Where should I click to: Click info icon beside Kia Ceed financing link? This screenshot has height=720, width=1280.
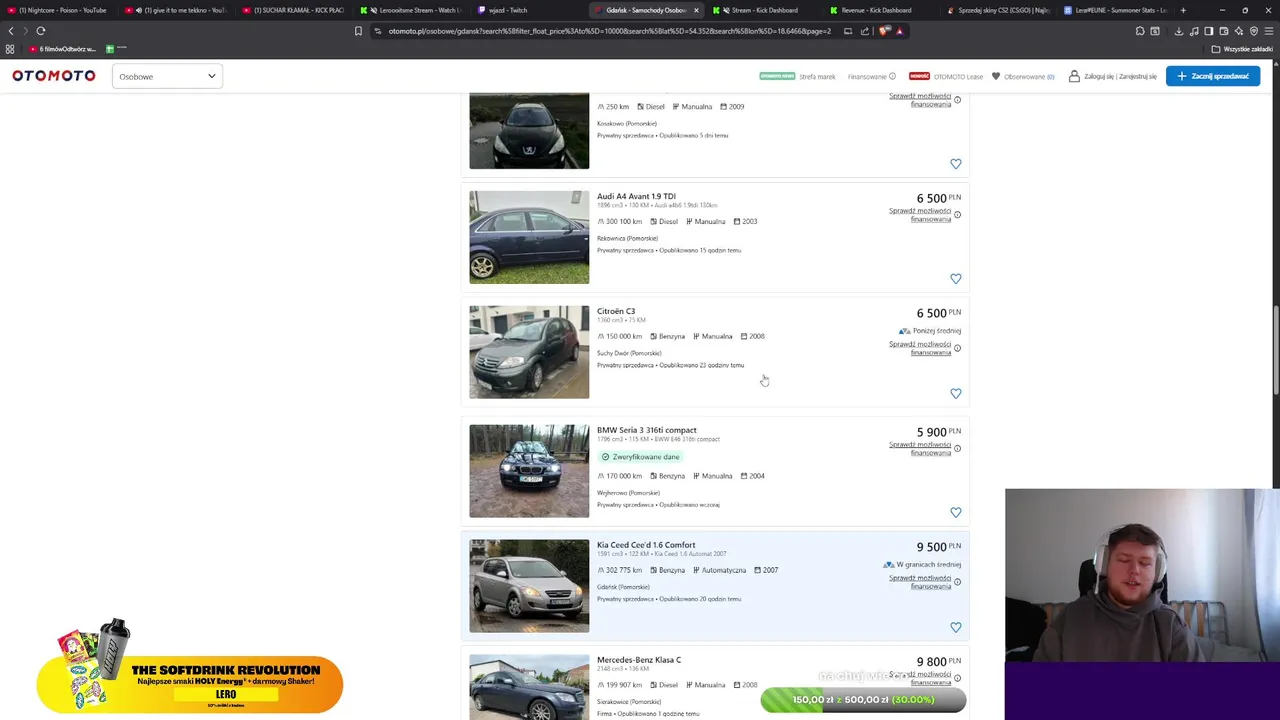point(957,582)
